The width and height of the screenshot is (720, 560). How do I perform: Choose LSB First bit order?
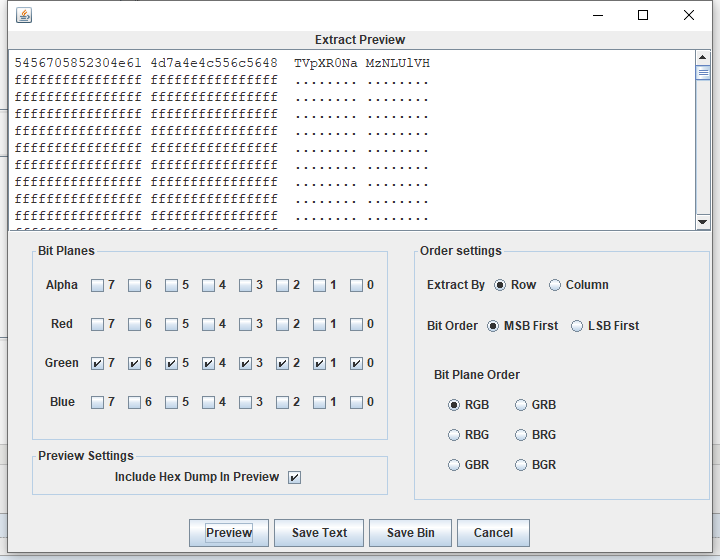point(577,326)
